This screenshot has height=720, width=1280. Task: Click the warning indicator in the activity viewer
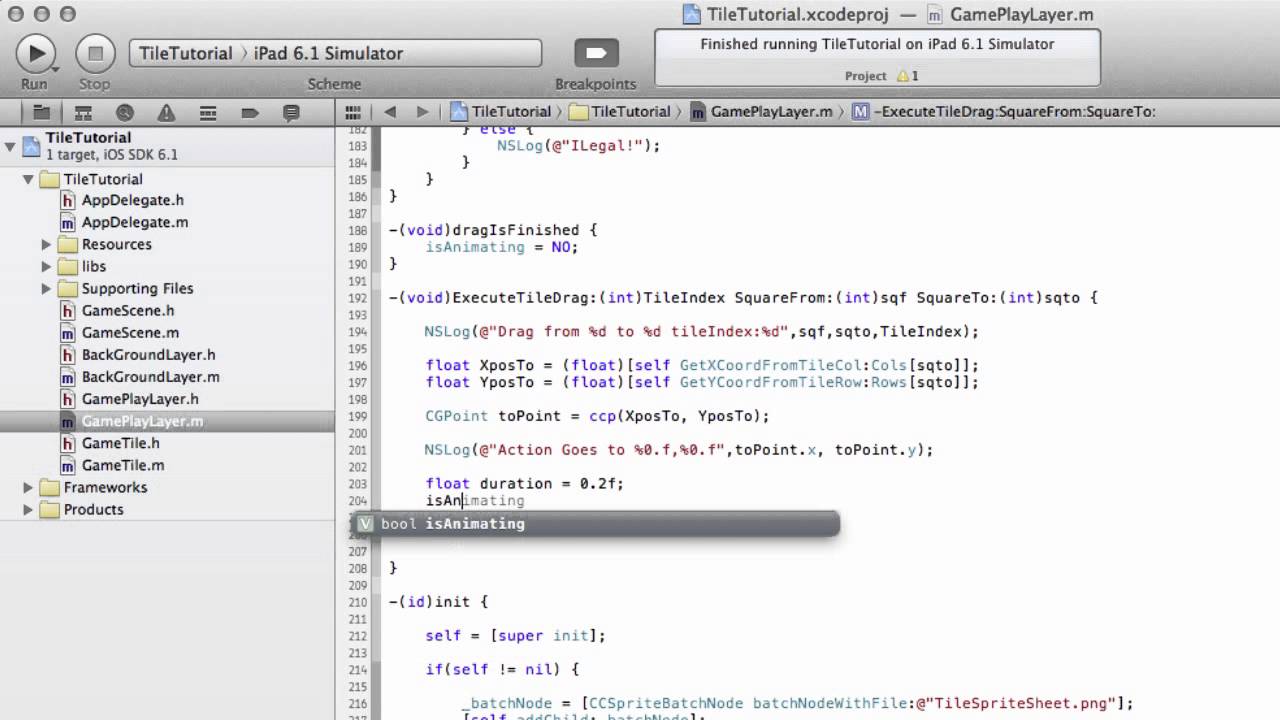(907, 76)
